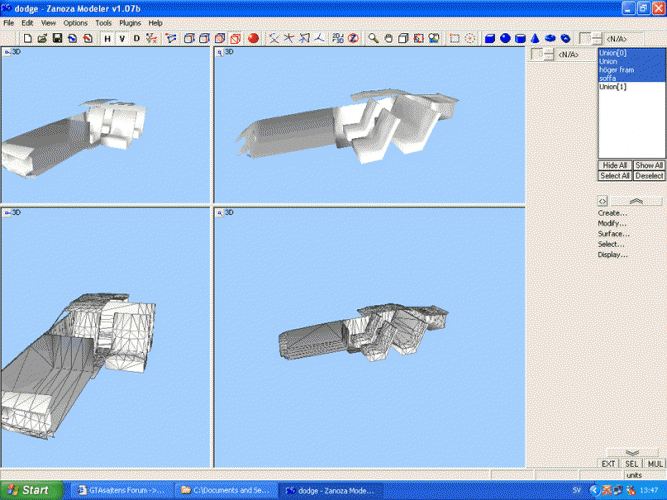The image size is (667, 500).
Task: Expand the Create... command group
Action: tap(612, 213)
